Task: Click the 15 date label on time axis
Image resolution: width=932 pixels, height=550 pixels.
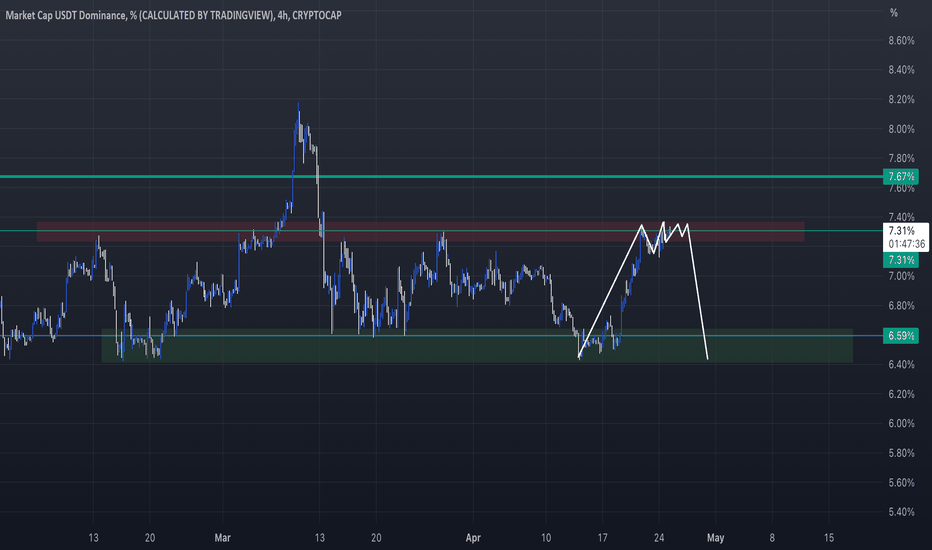Action: click(x=829, y=538)
